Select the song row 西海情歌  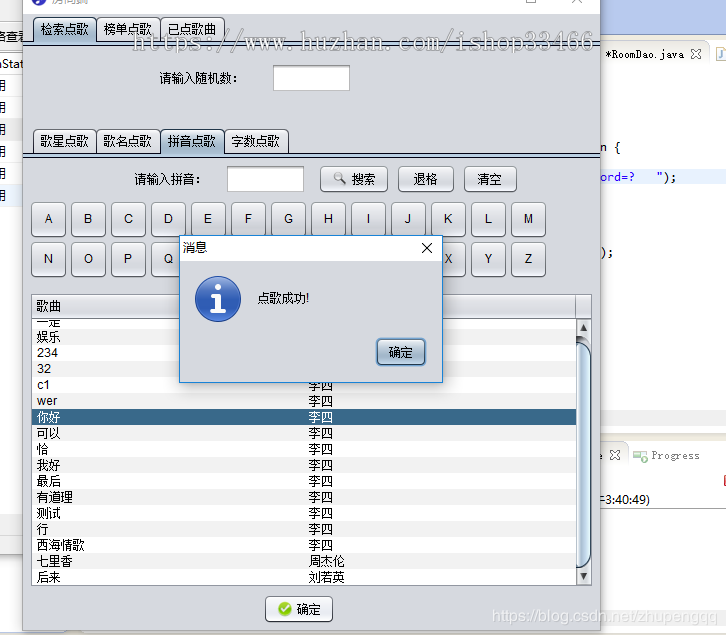coord(304,545)
